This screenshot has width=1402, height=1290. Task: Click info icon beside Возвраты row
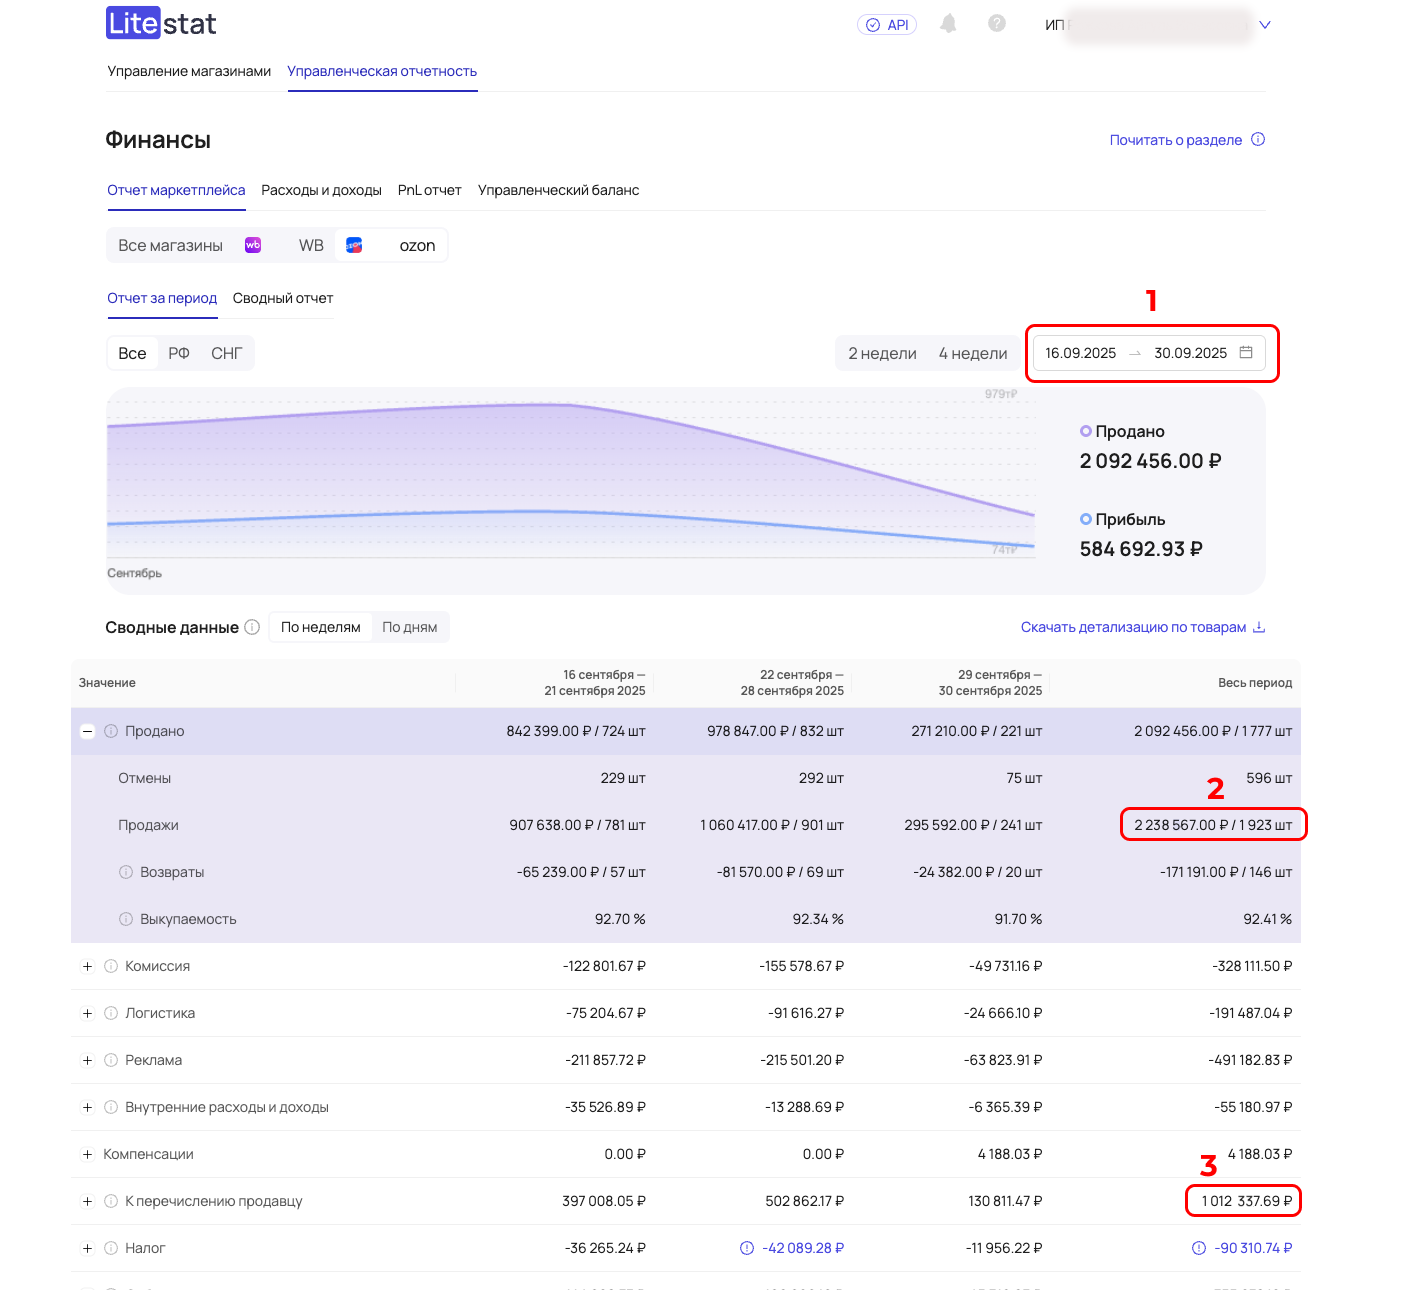pyautogui.click(x=126, y=872)
